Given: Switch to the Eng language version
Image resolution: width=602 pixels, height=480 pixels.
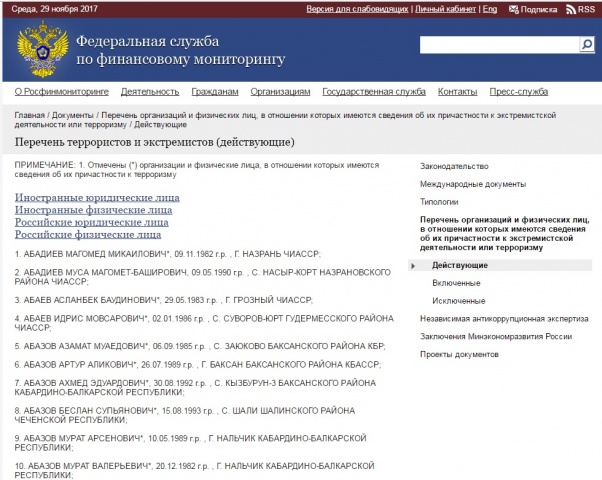Looking at the screenshot, I should pyautogui.click(x=489, y=9).
